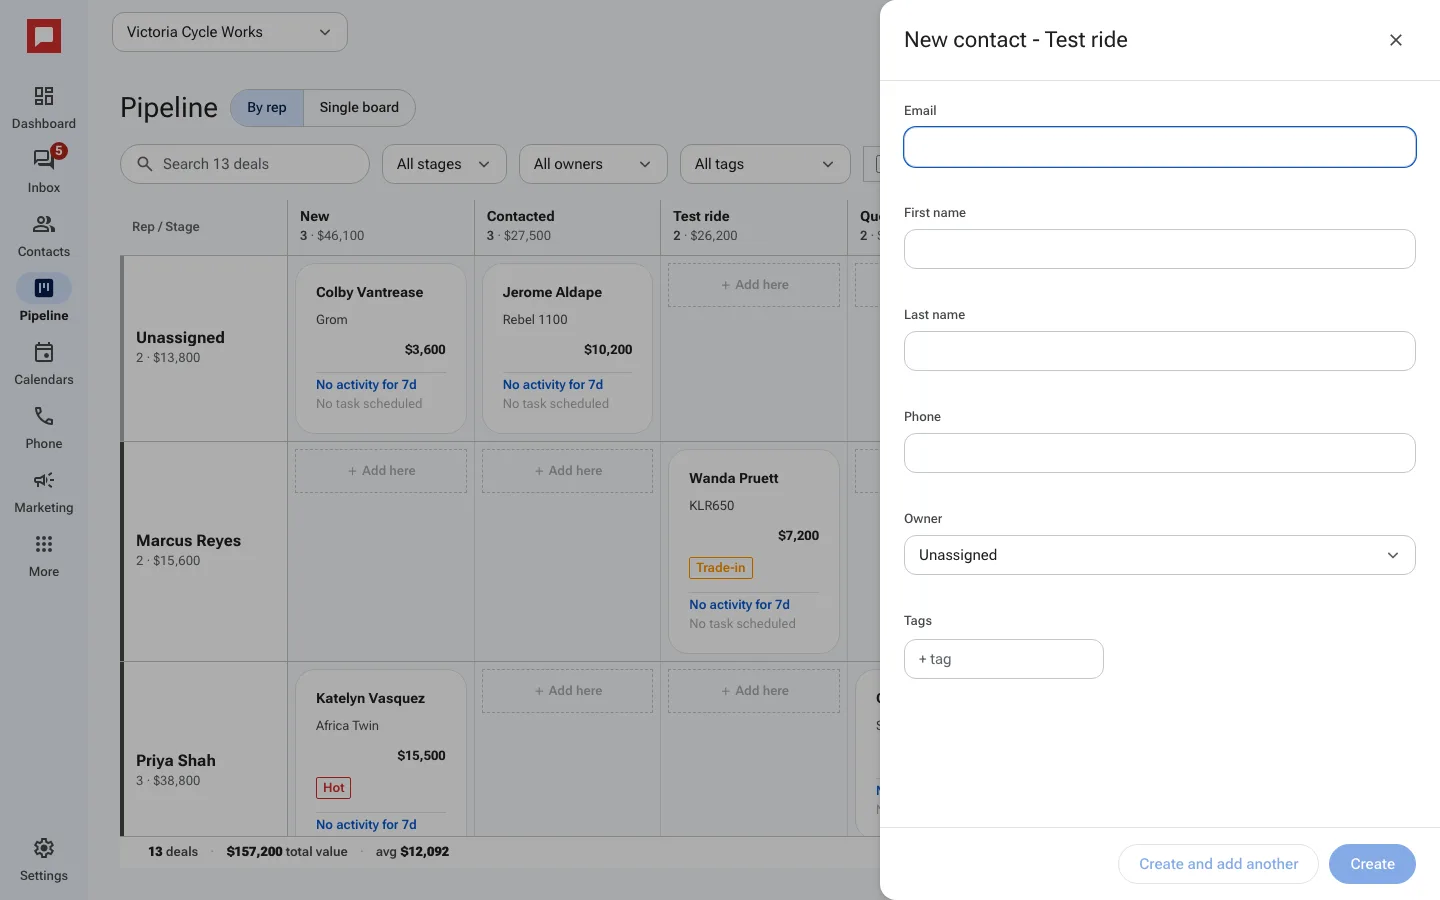This screenshot has width=1440, height=900.
Task: Click the Contacted stage column header
Action: (x=567, y=226)
